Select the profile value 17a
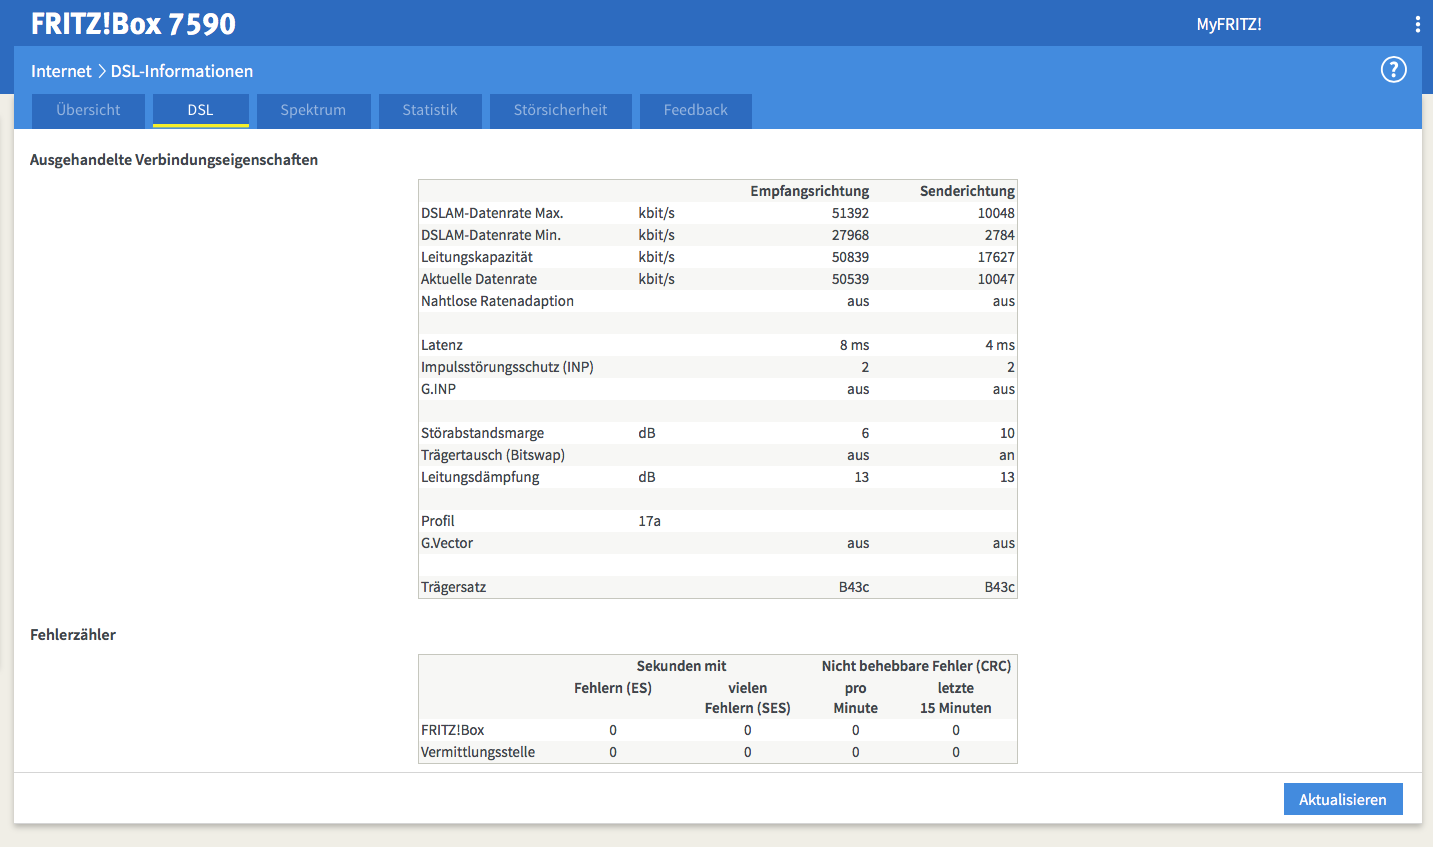The image size is (1433, 847). (x=650, y=521)
